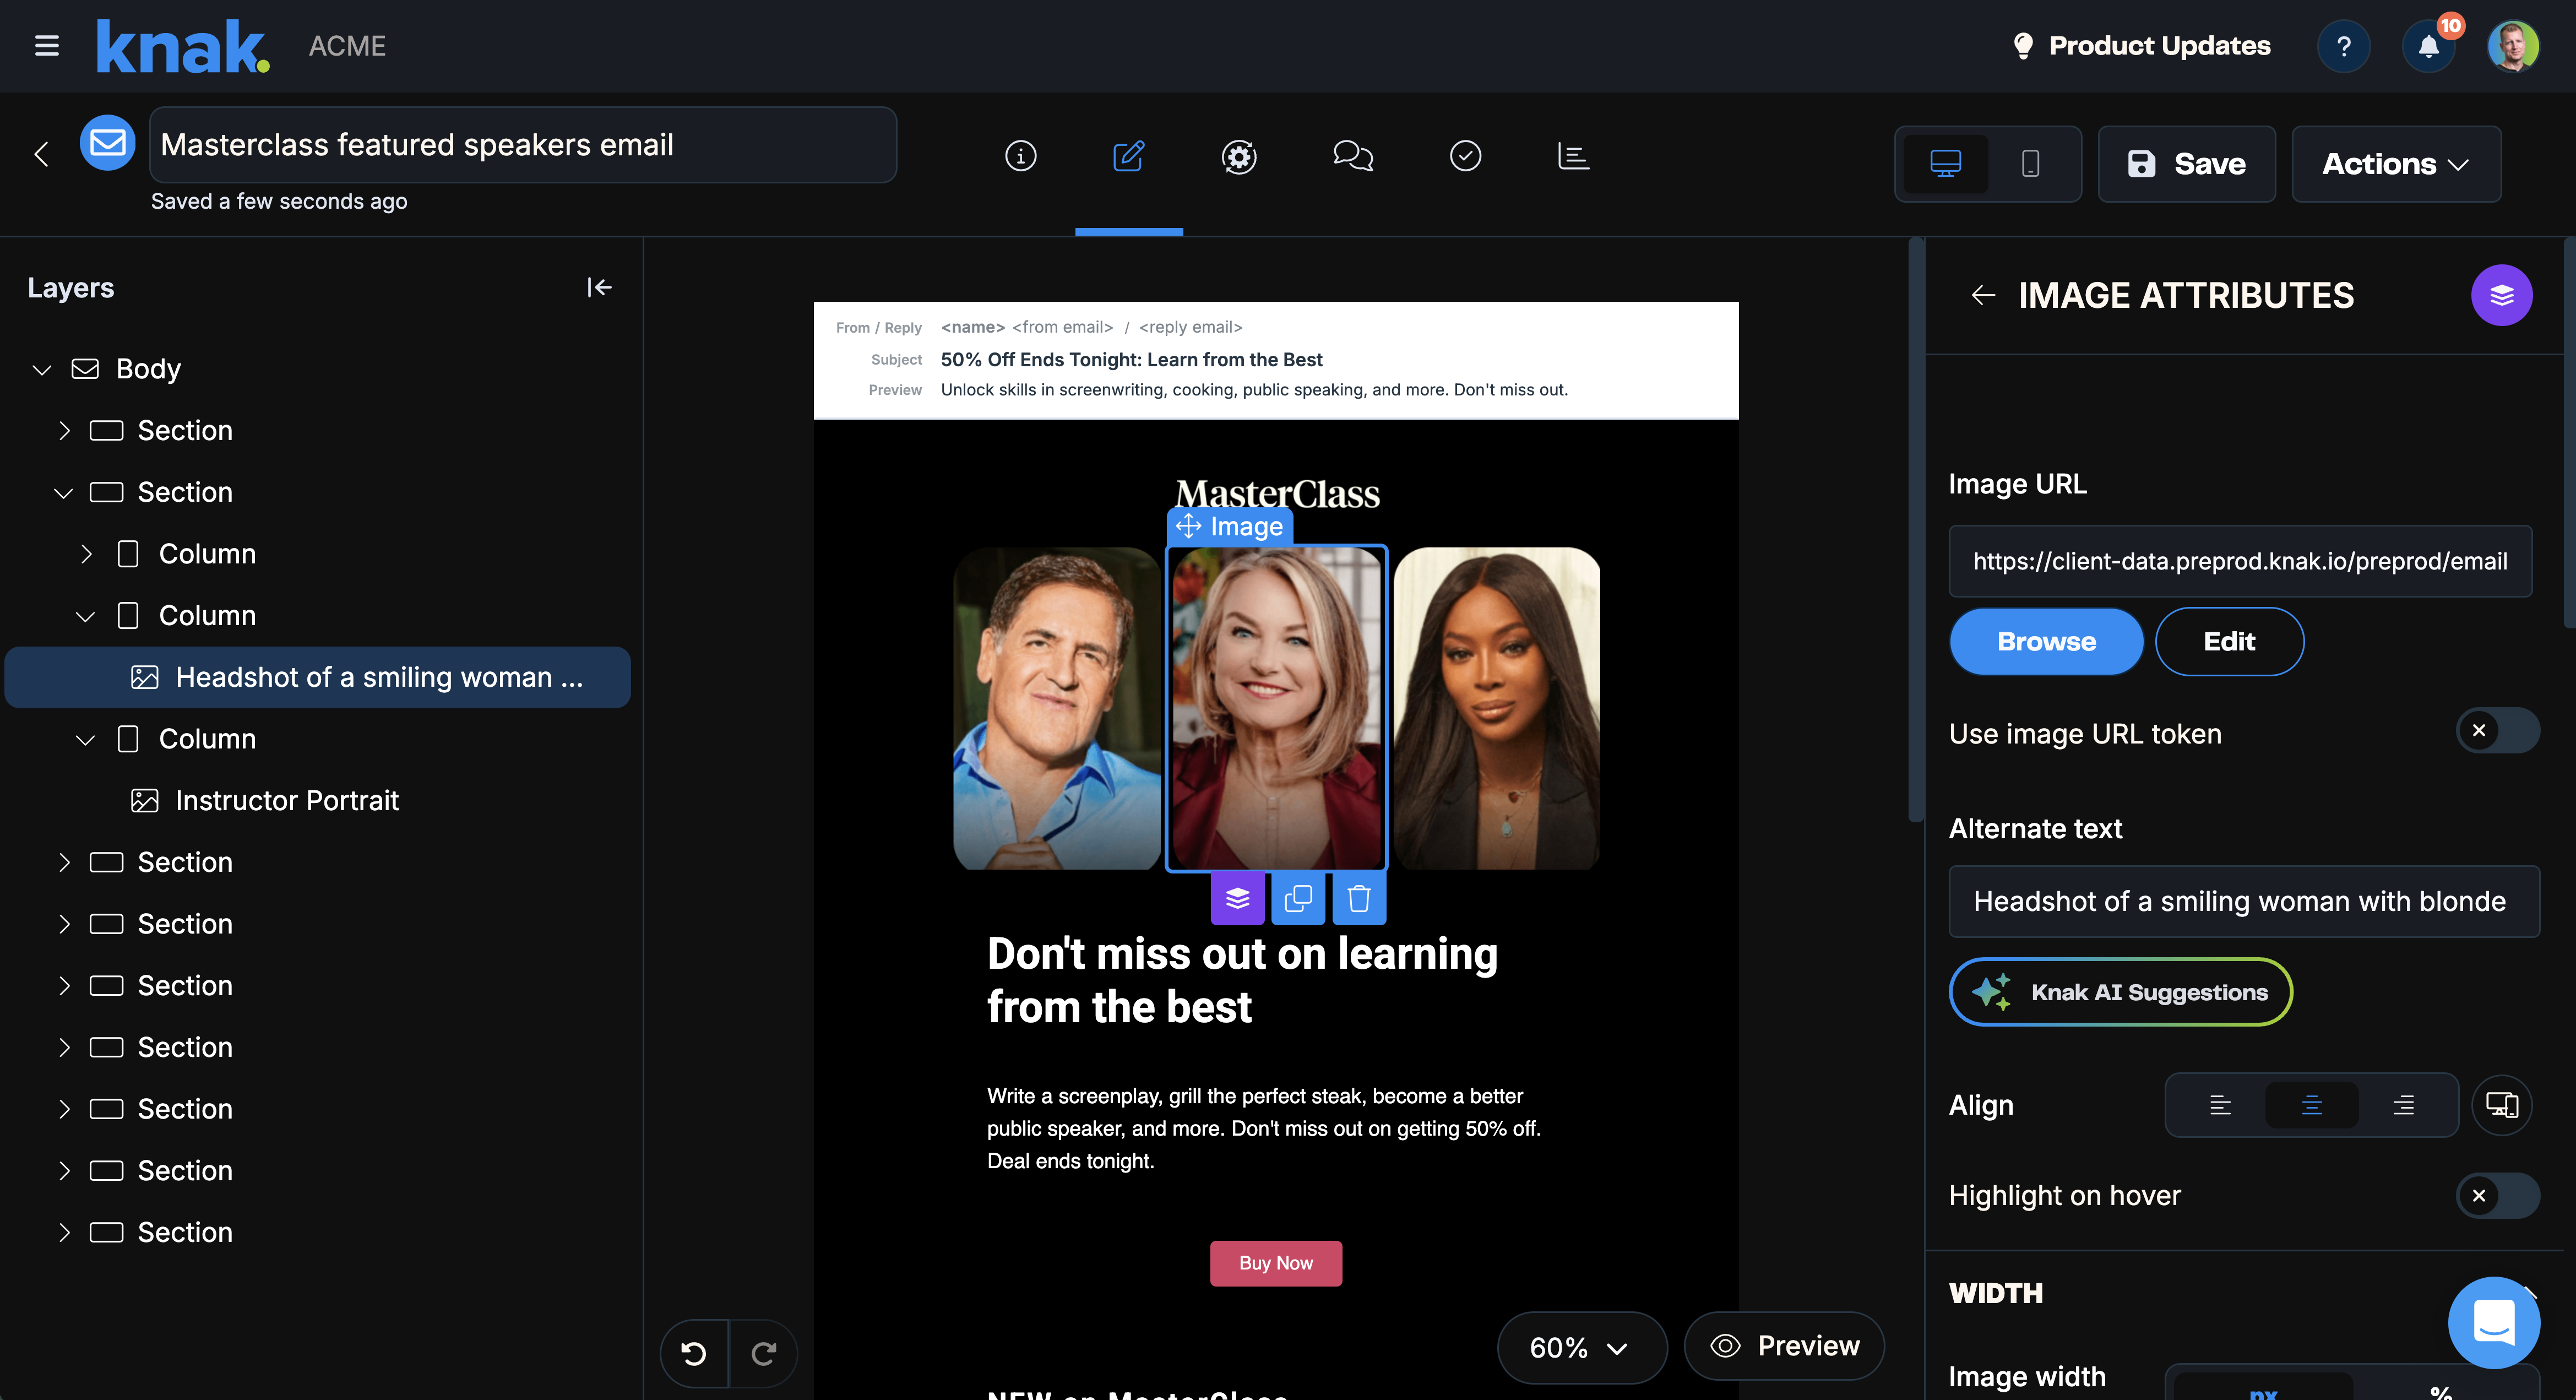The image size is (2576, 1400).
Task: Expand the first Section layer
Action: 64,431
